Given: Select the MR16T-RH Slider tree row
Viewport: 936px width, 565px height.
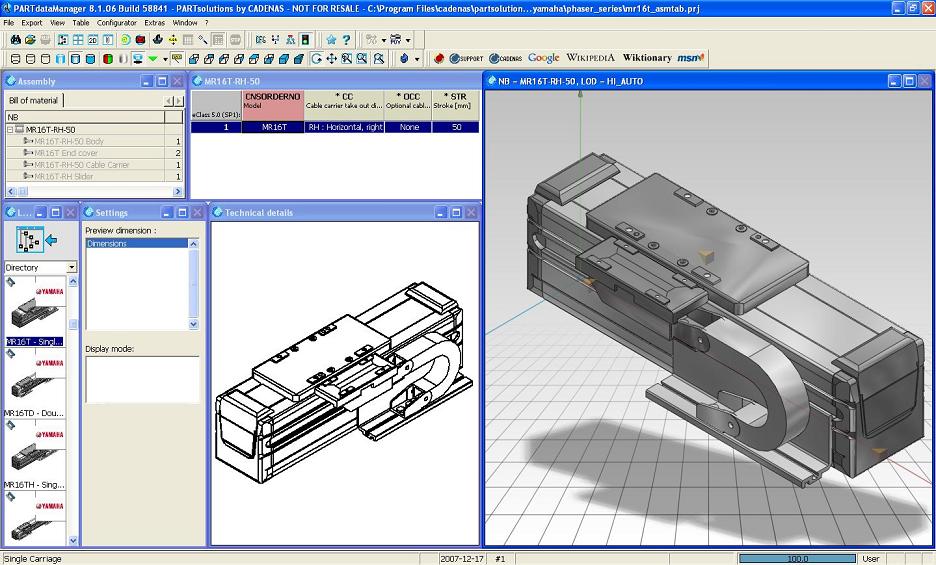Looking at the screenshot, I should 94,176.
